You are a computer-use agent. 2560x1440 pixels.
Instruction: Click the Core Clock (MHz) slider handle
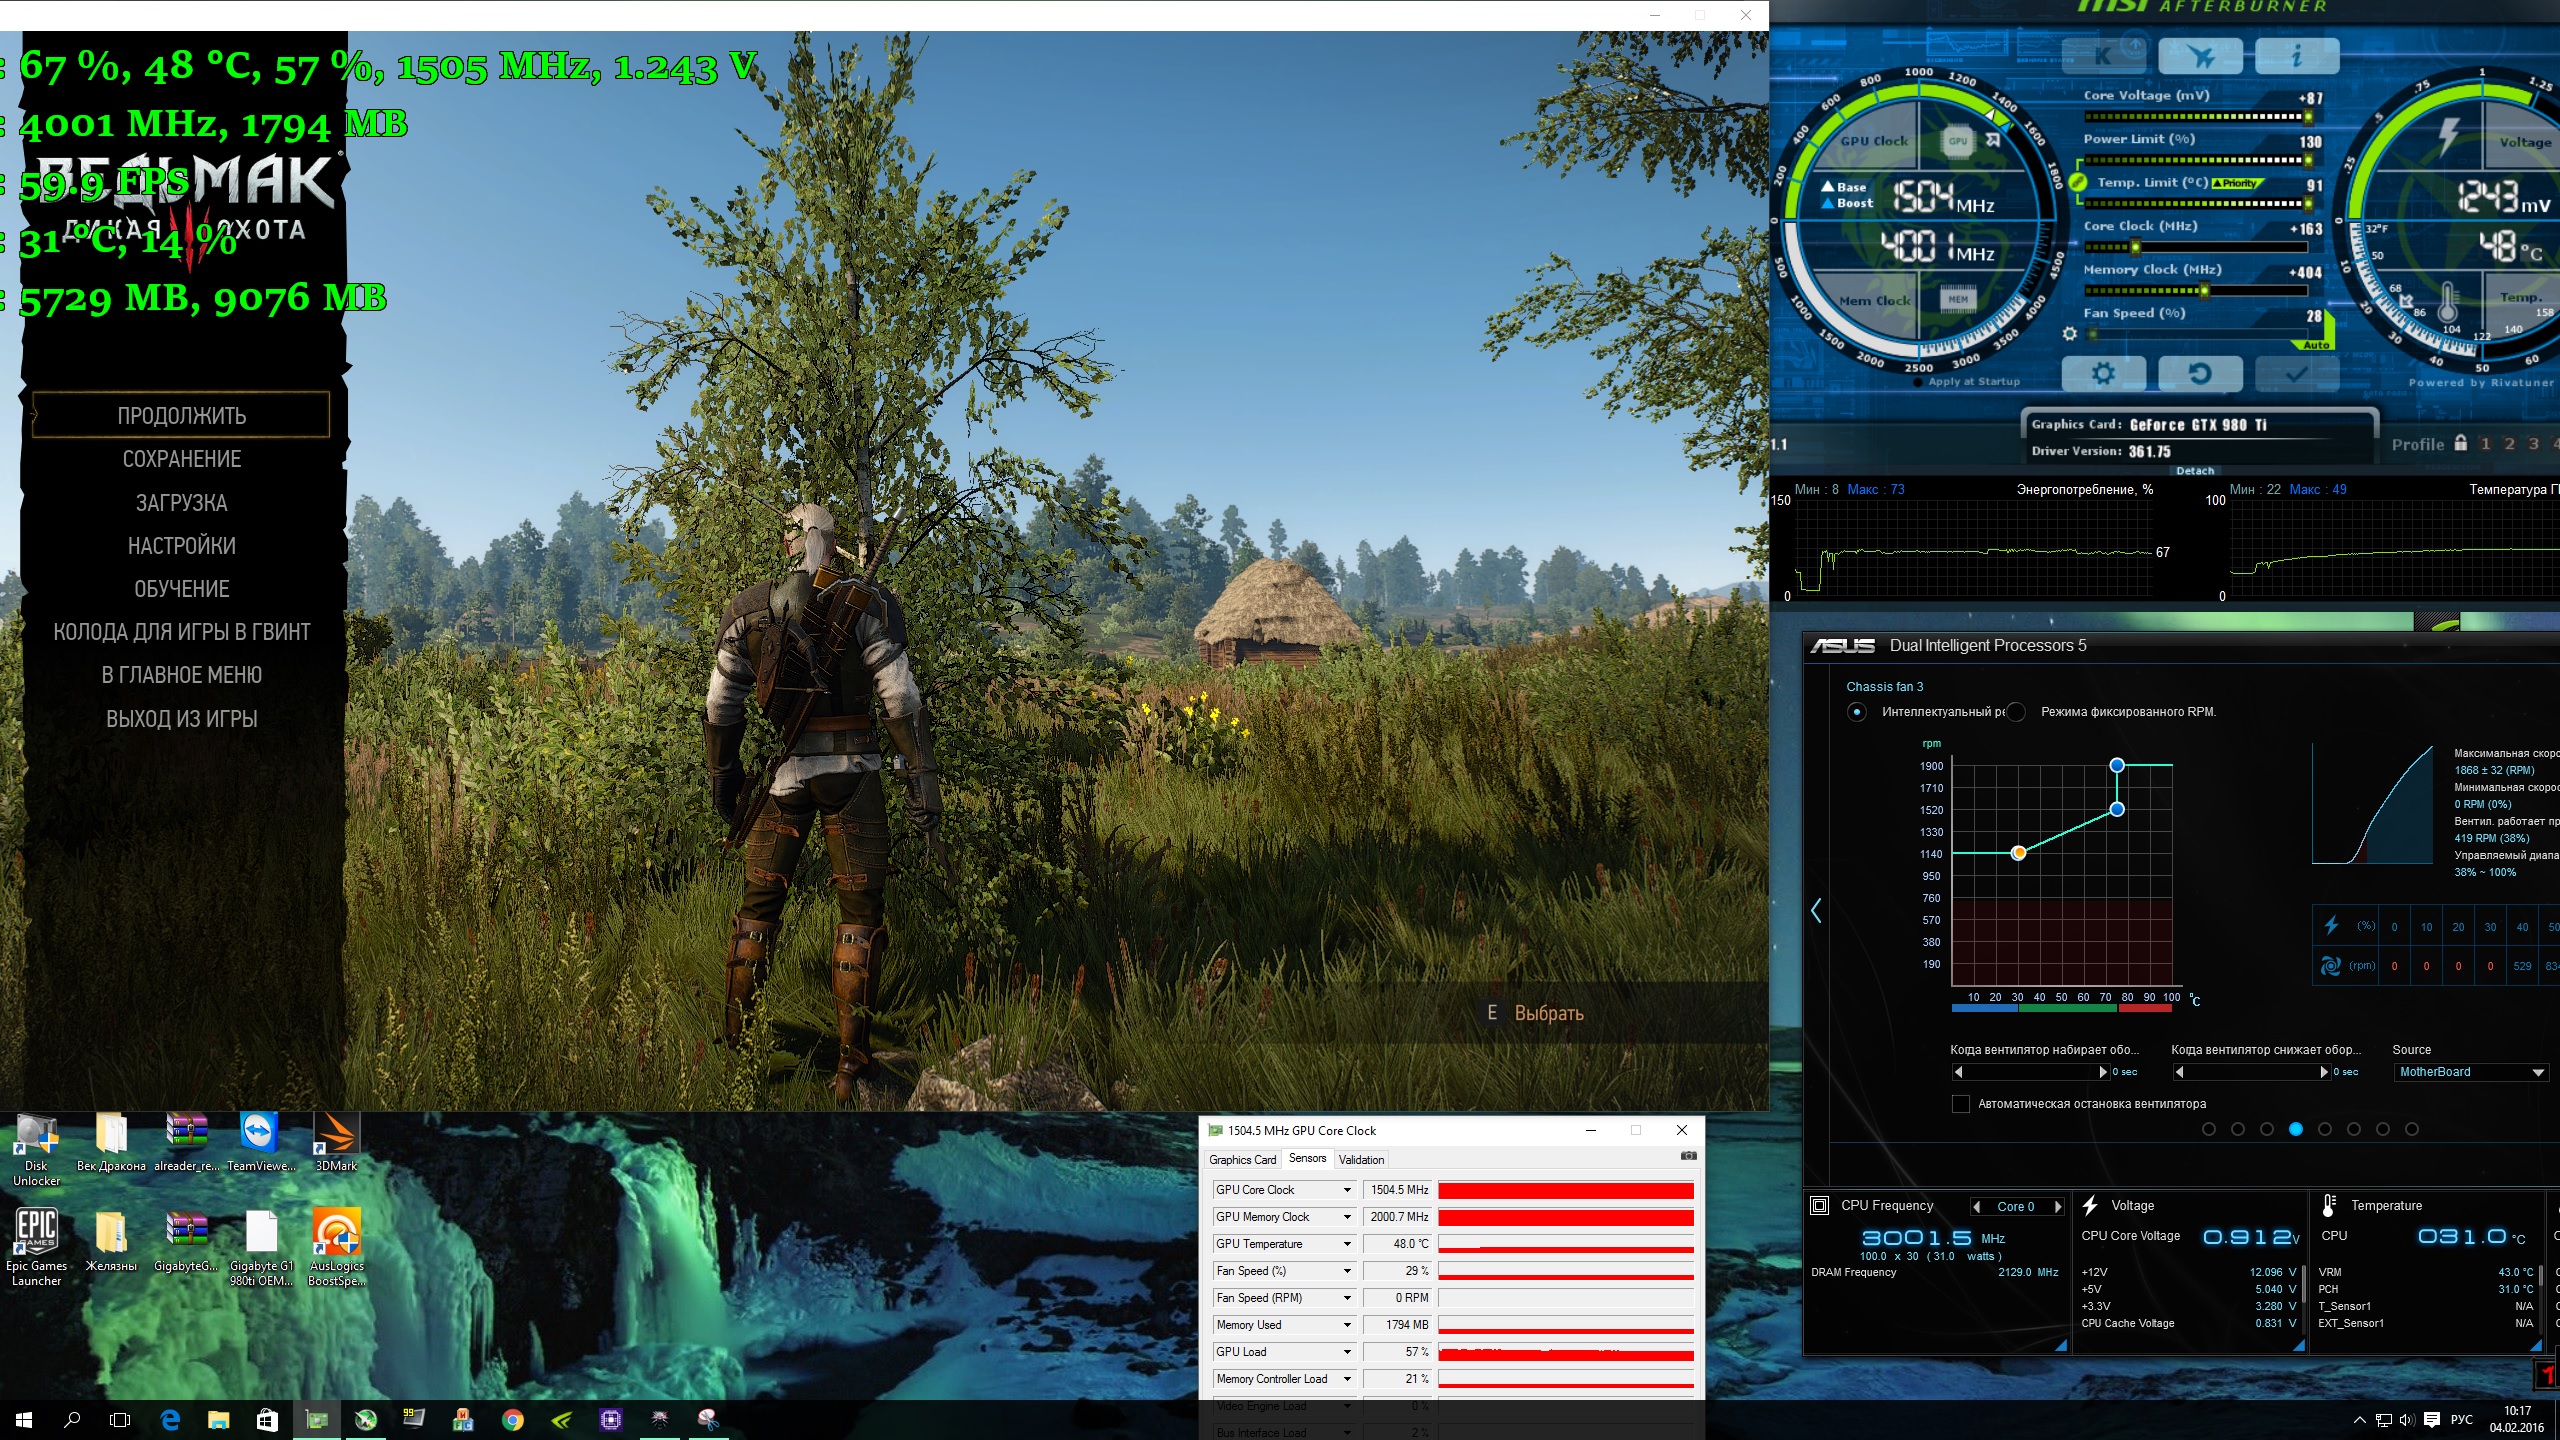pyautogui.click(x=2135, y=247)
